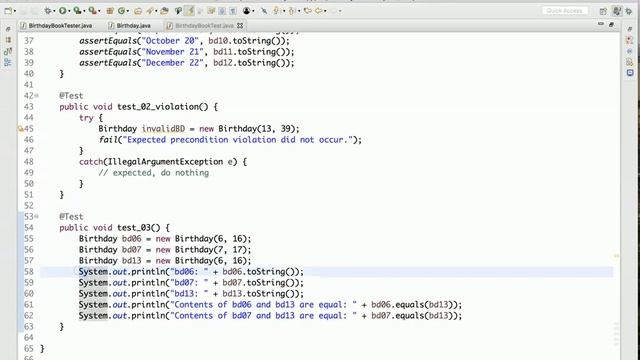Click in the Quick Access search field
640x360 pixels.
[x=565, y=11]
